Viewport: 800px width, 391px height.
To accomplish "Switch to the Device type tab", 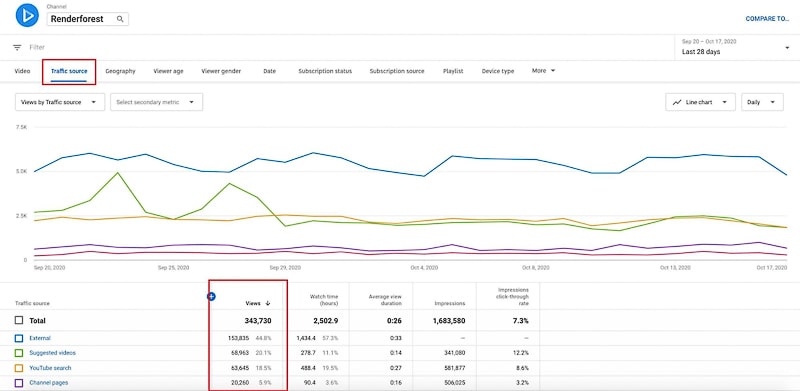I will [x=498, y=71].
